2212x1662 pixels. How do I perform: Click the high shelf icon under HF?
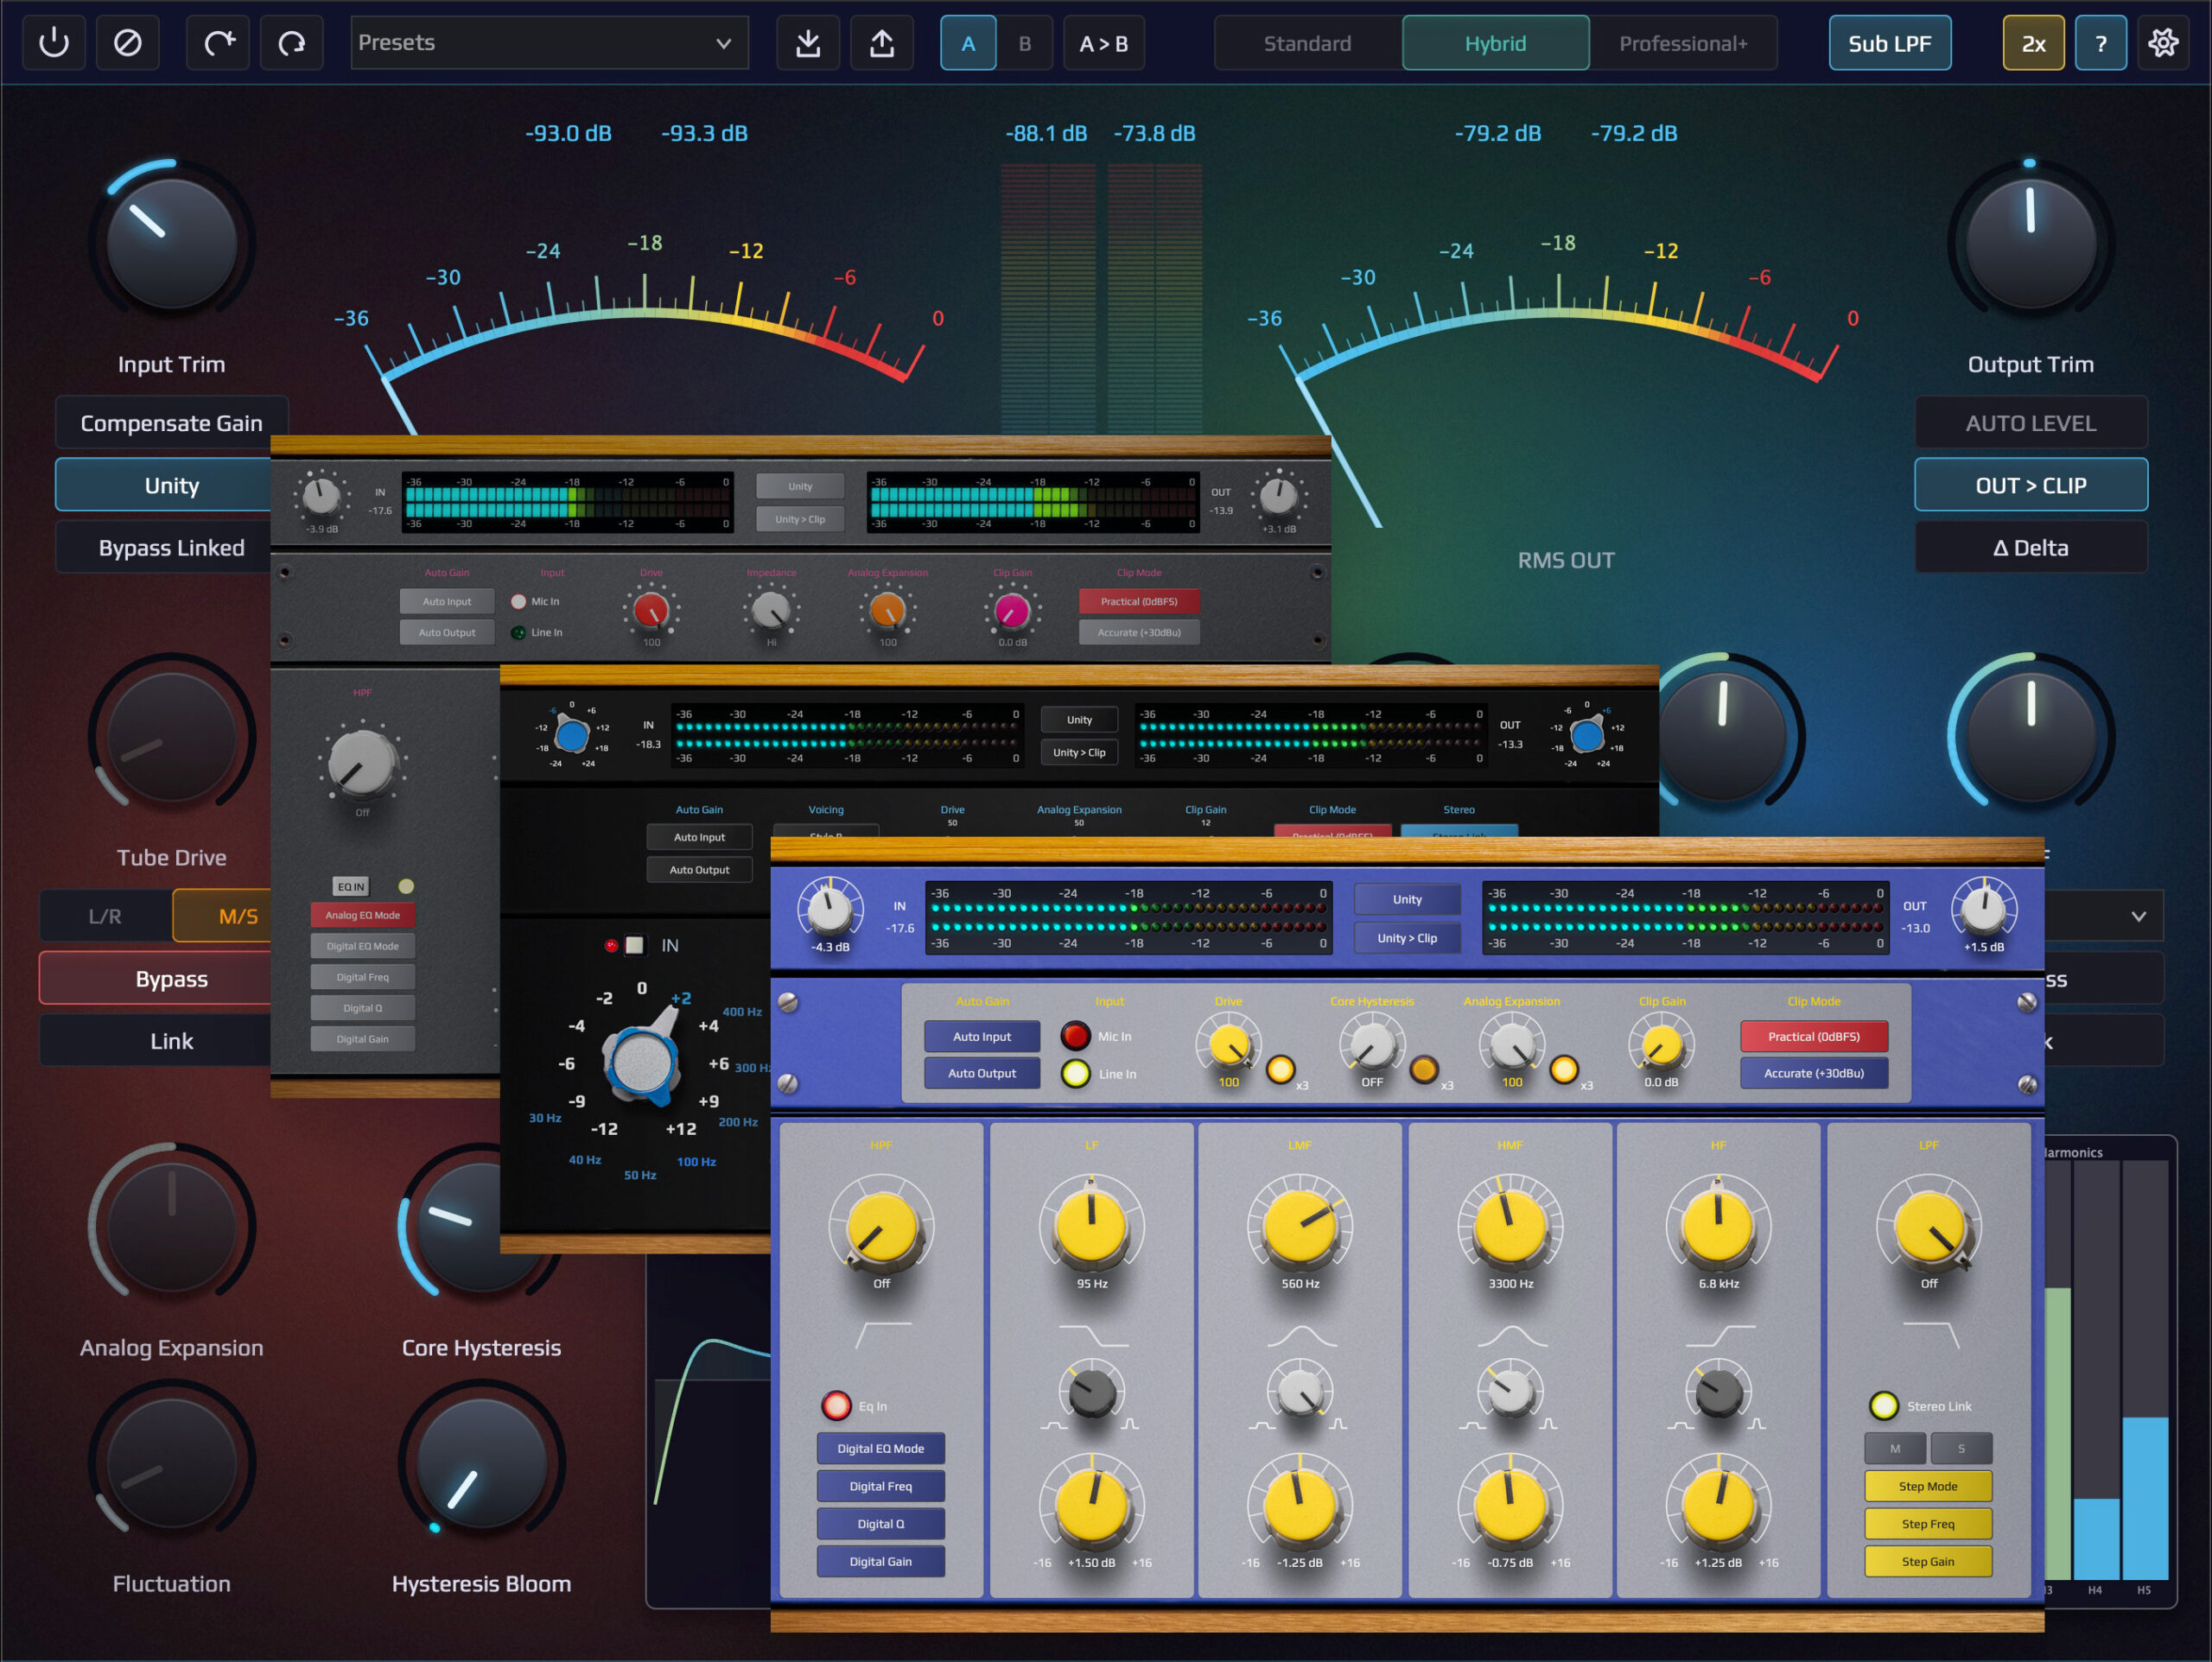1719,1335
